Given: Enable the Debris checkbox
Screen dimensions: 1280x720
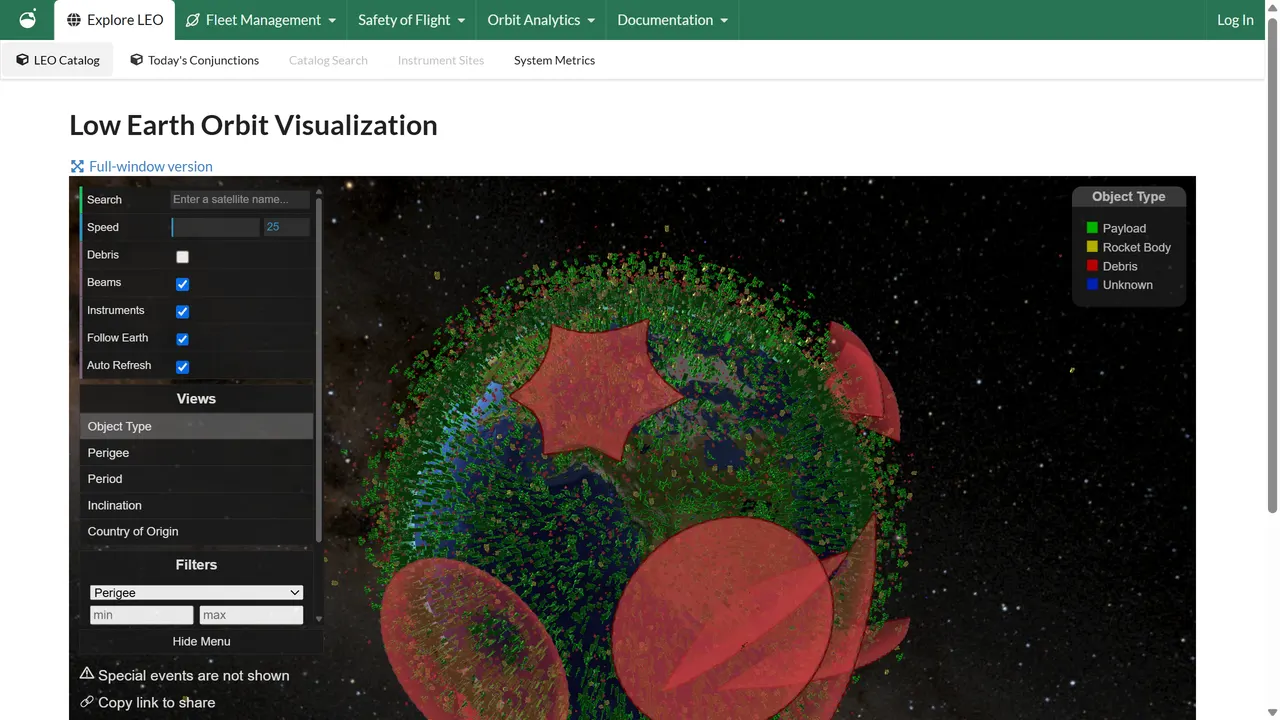Looking at the screenshot, I should pos(182,256).
